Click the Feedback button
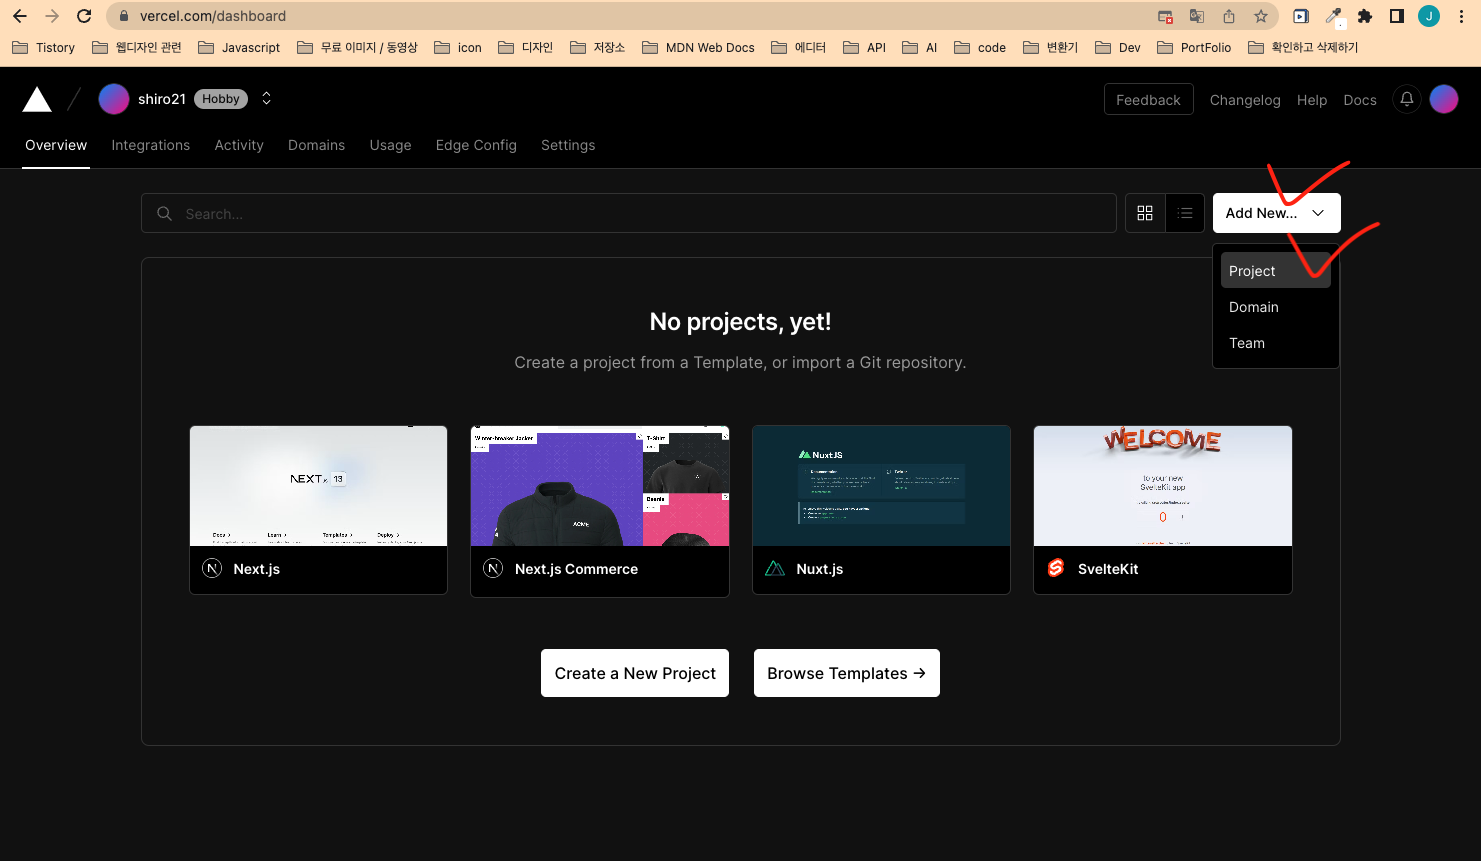The height and width of the screenshot is (861, 1481). point(1148,99)
